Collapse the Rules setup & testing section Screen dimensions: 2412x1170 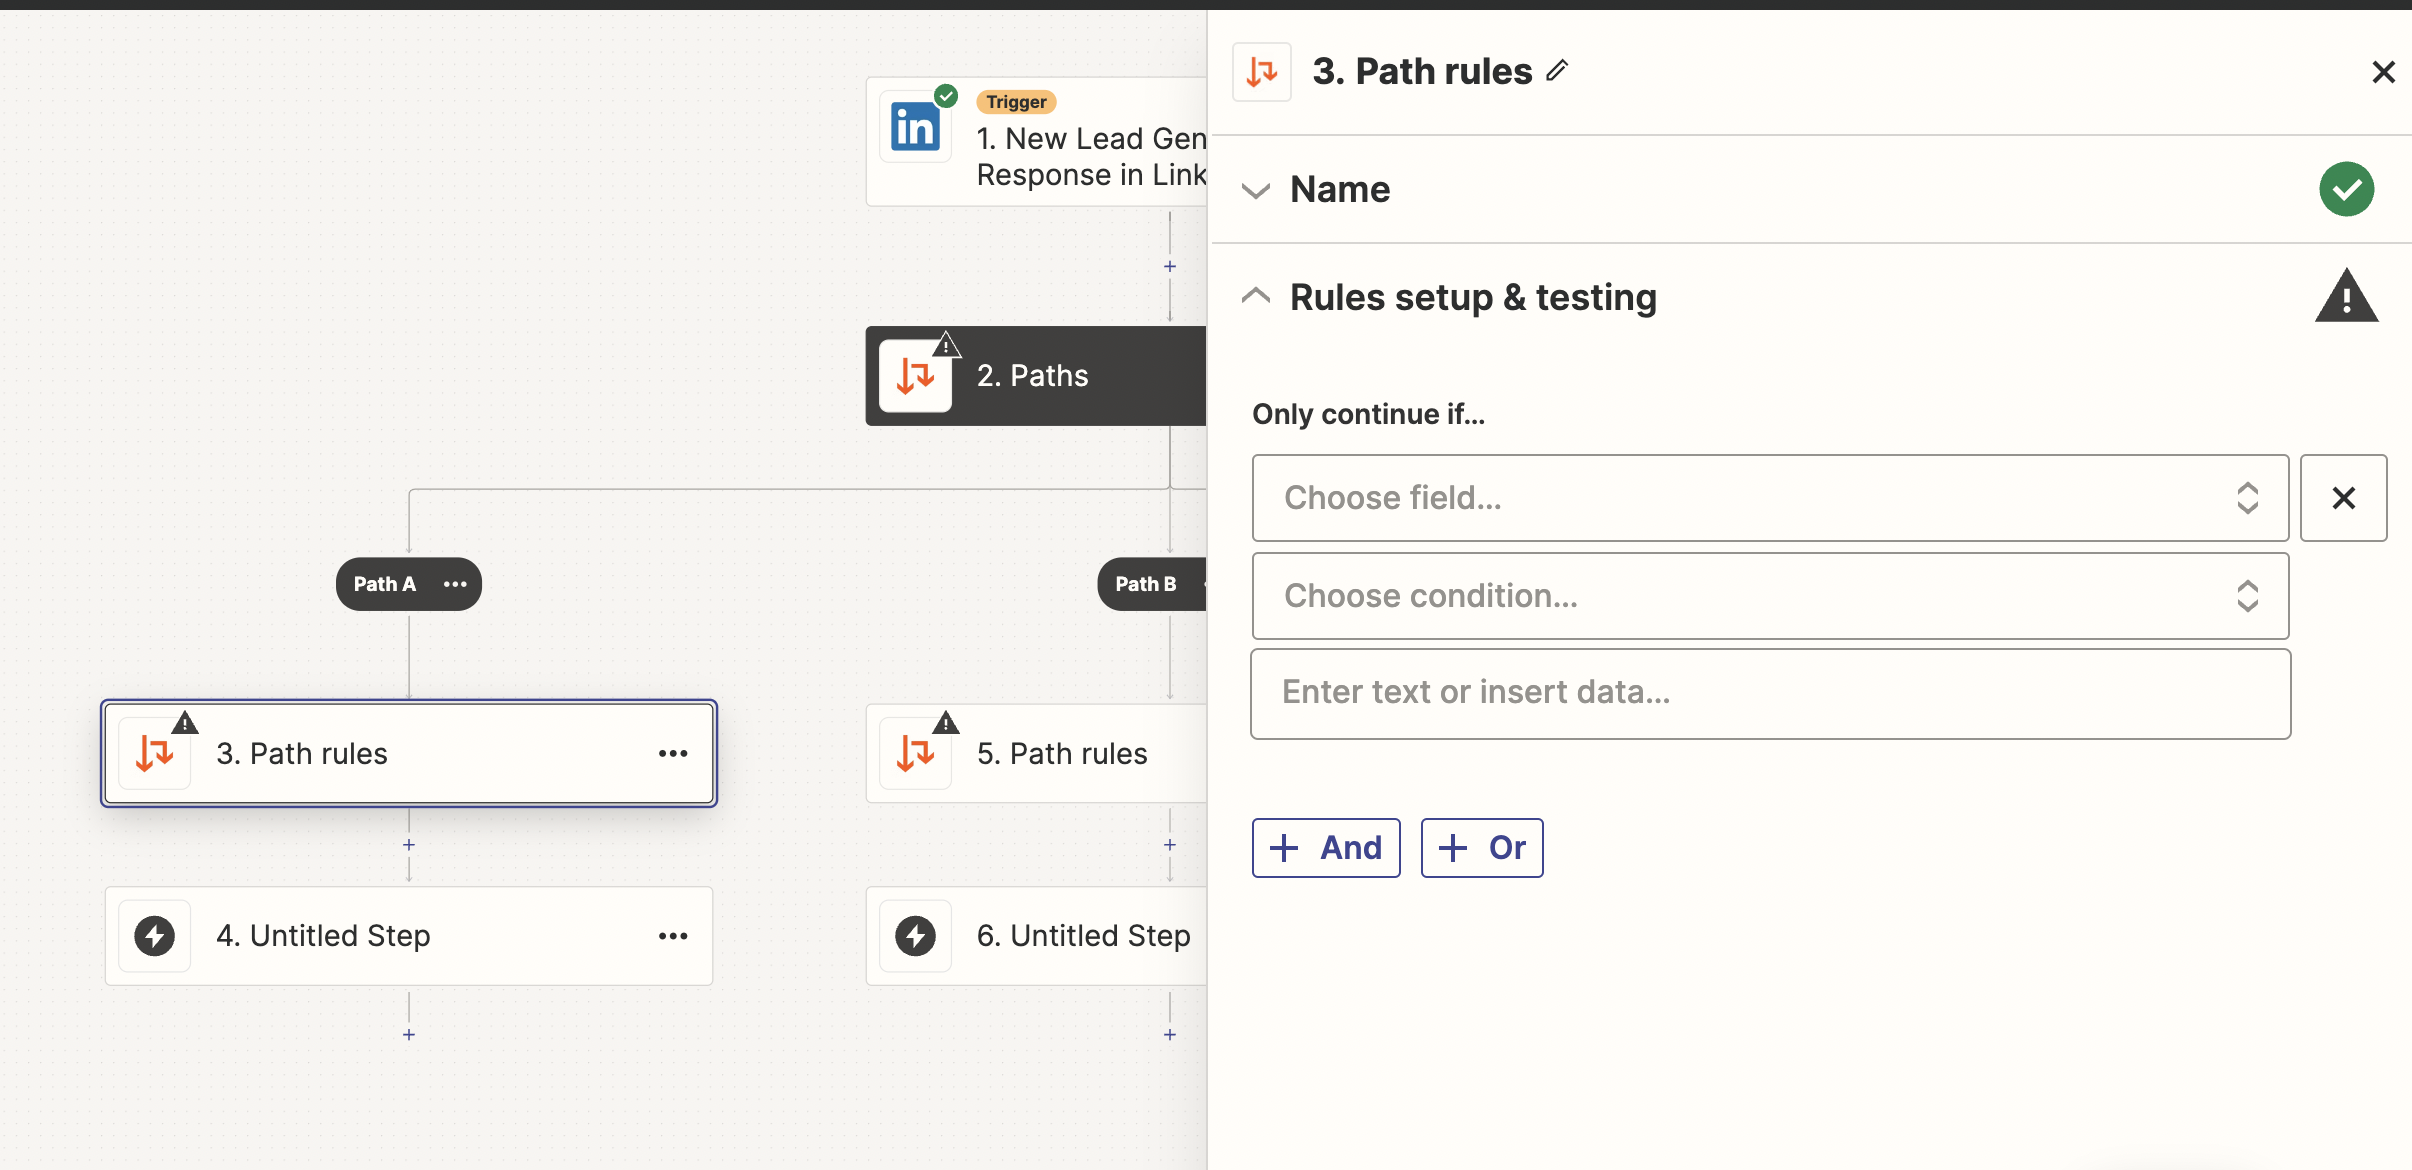(x=1257, y=296)
